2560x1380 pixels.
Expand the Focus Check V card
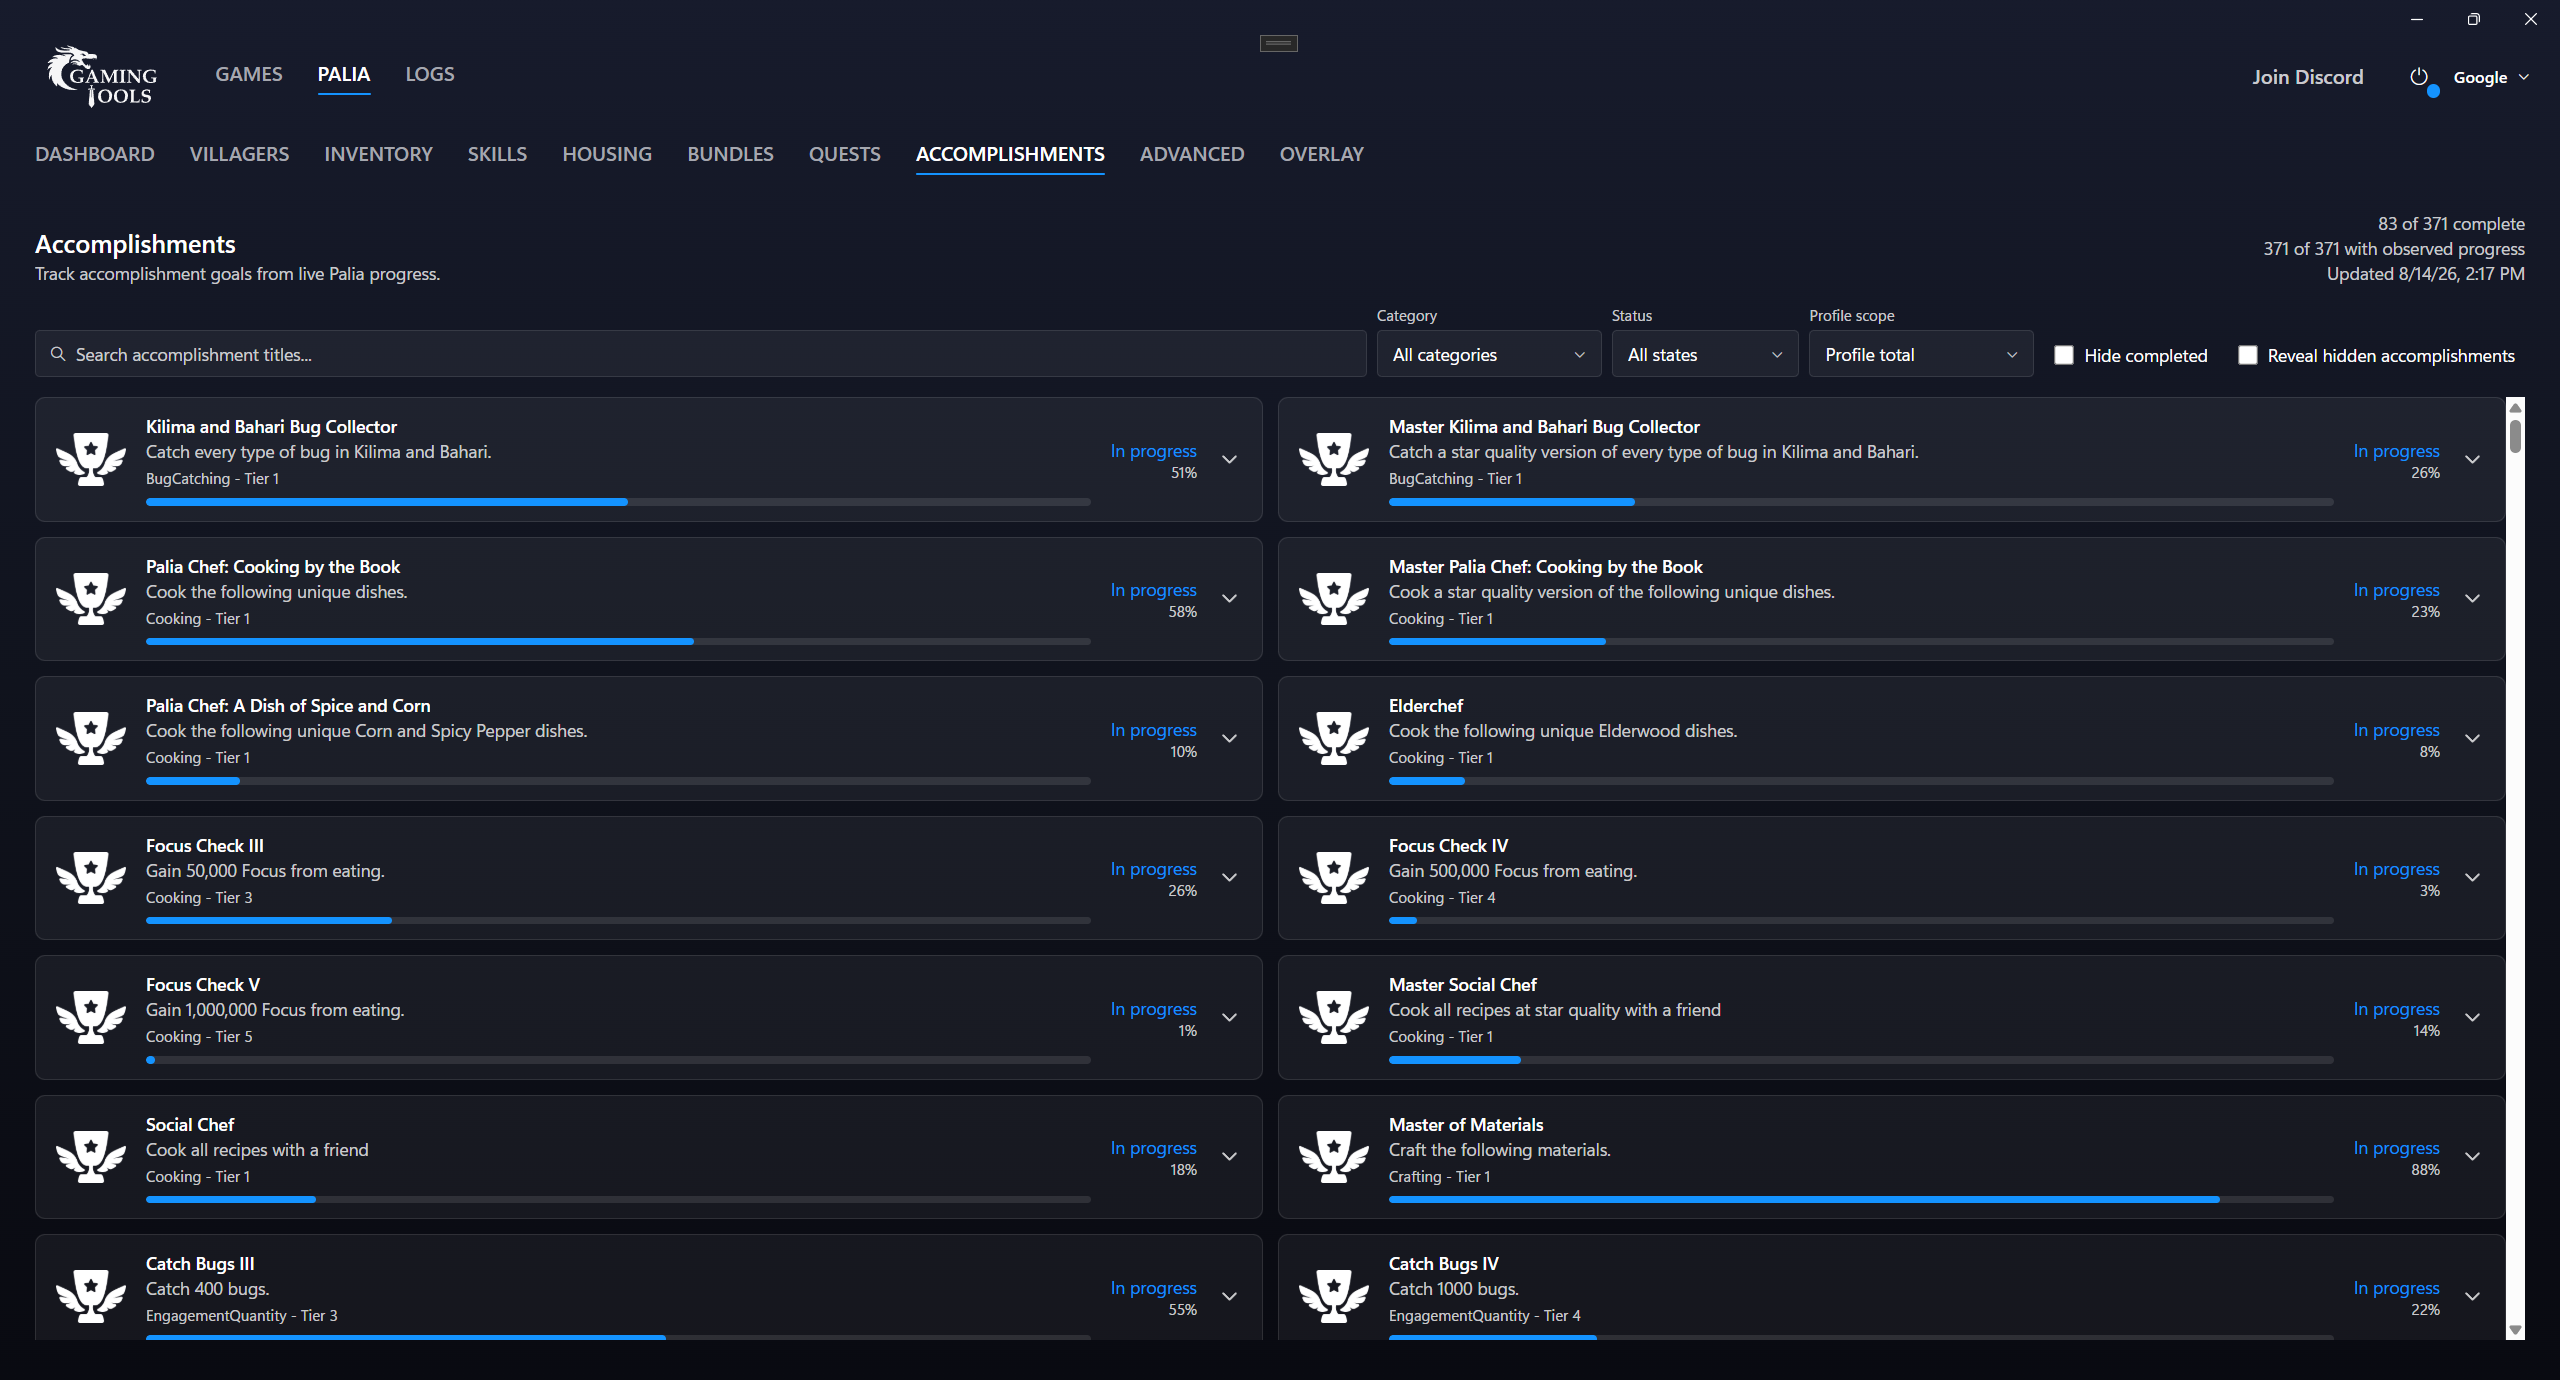[1230, 1017]
